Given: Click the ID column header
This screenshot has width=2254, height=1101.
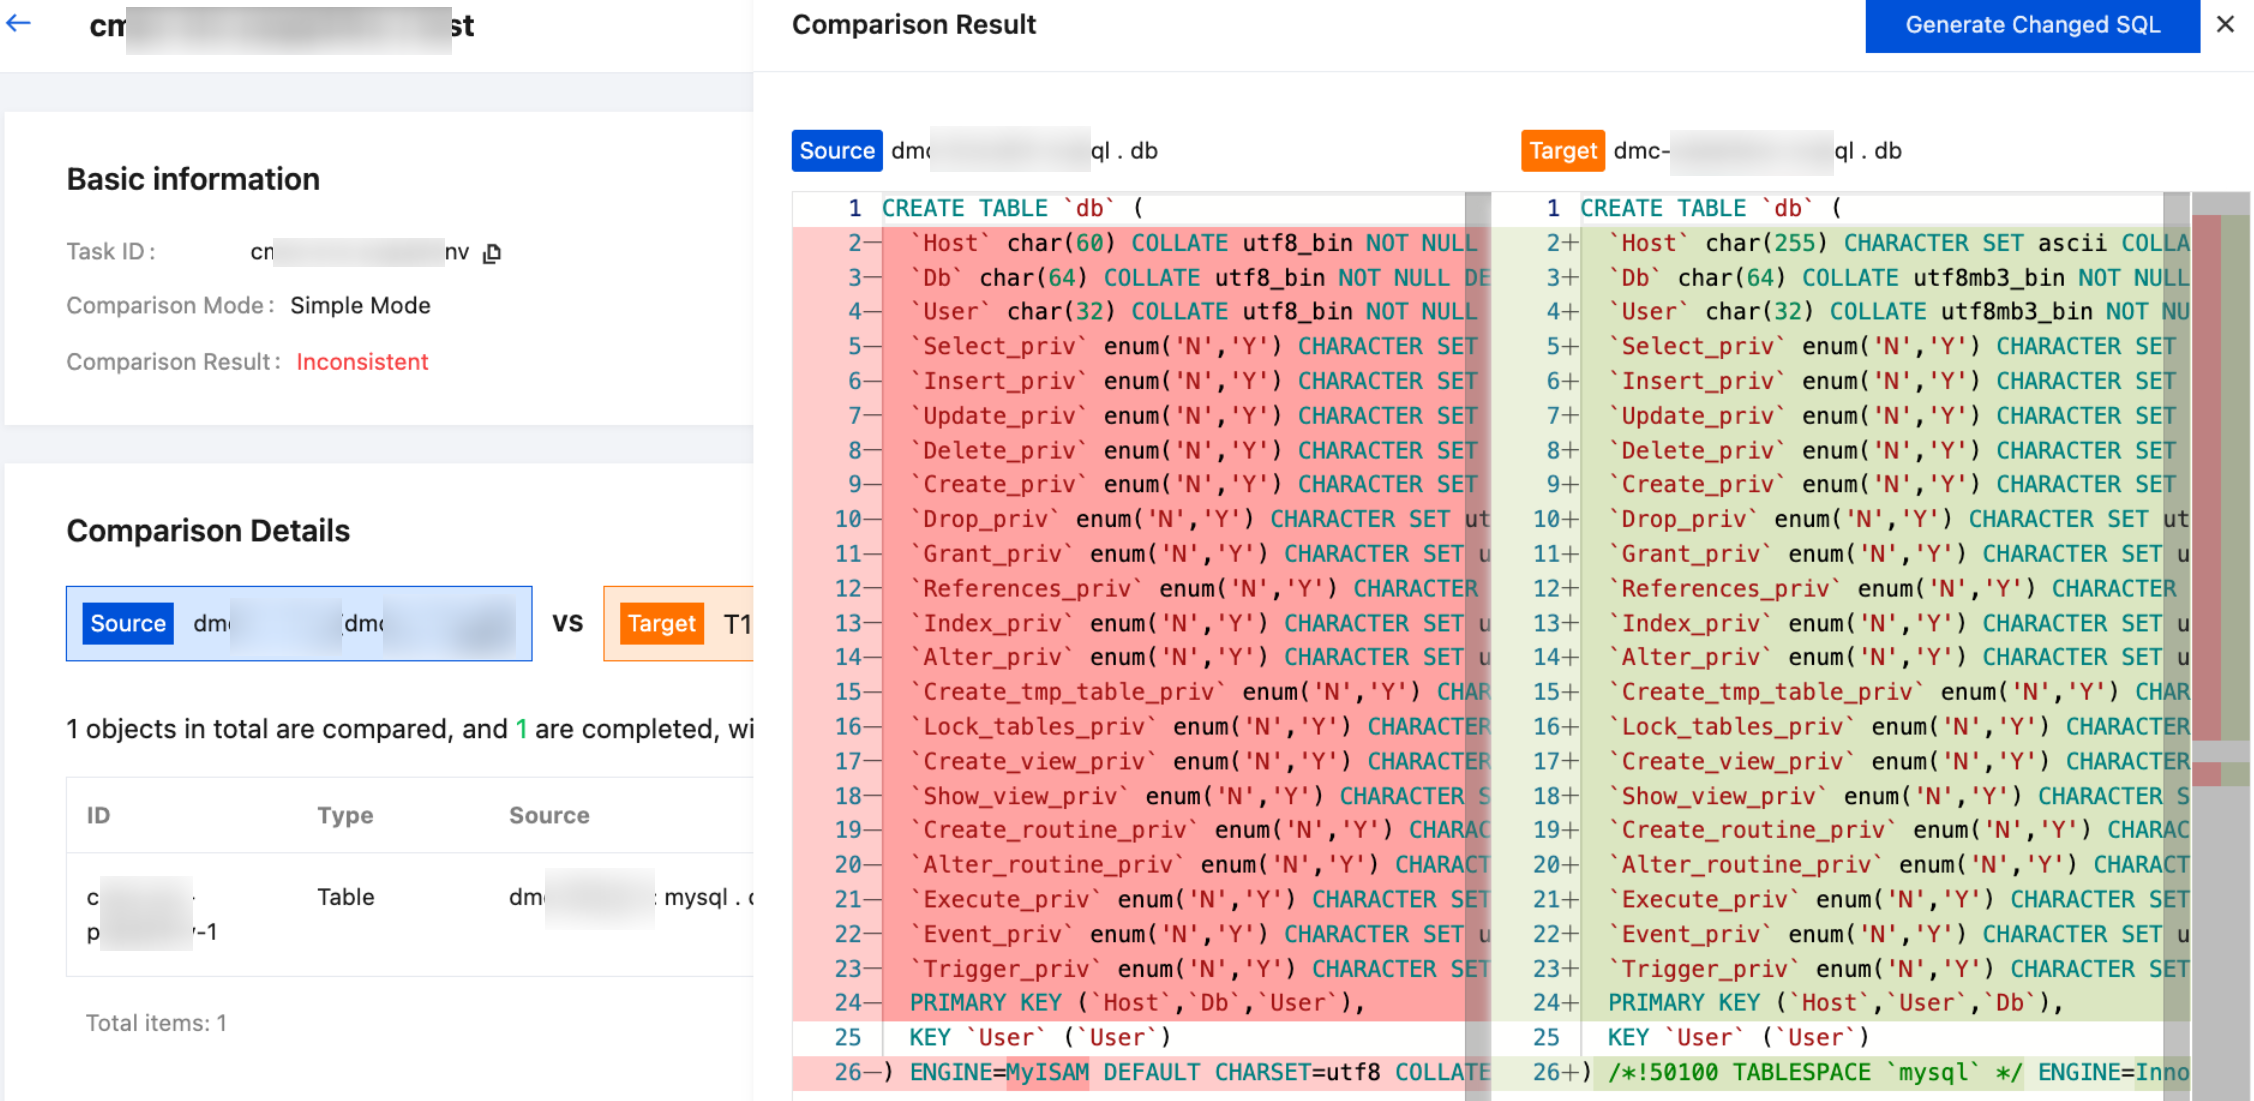Looking at the screenshot, I should coord(98,815).
